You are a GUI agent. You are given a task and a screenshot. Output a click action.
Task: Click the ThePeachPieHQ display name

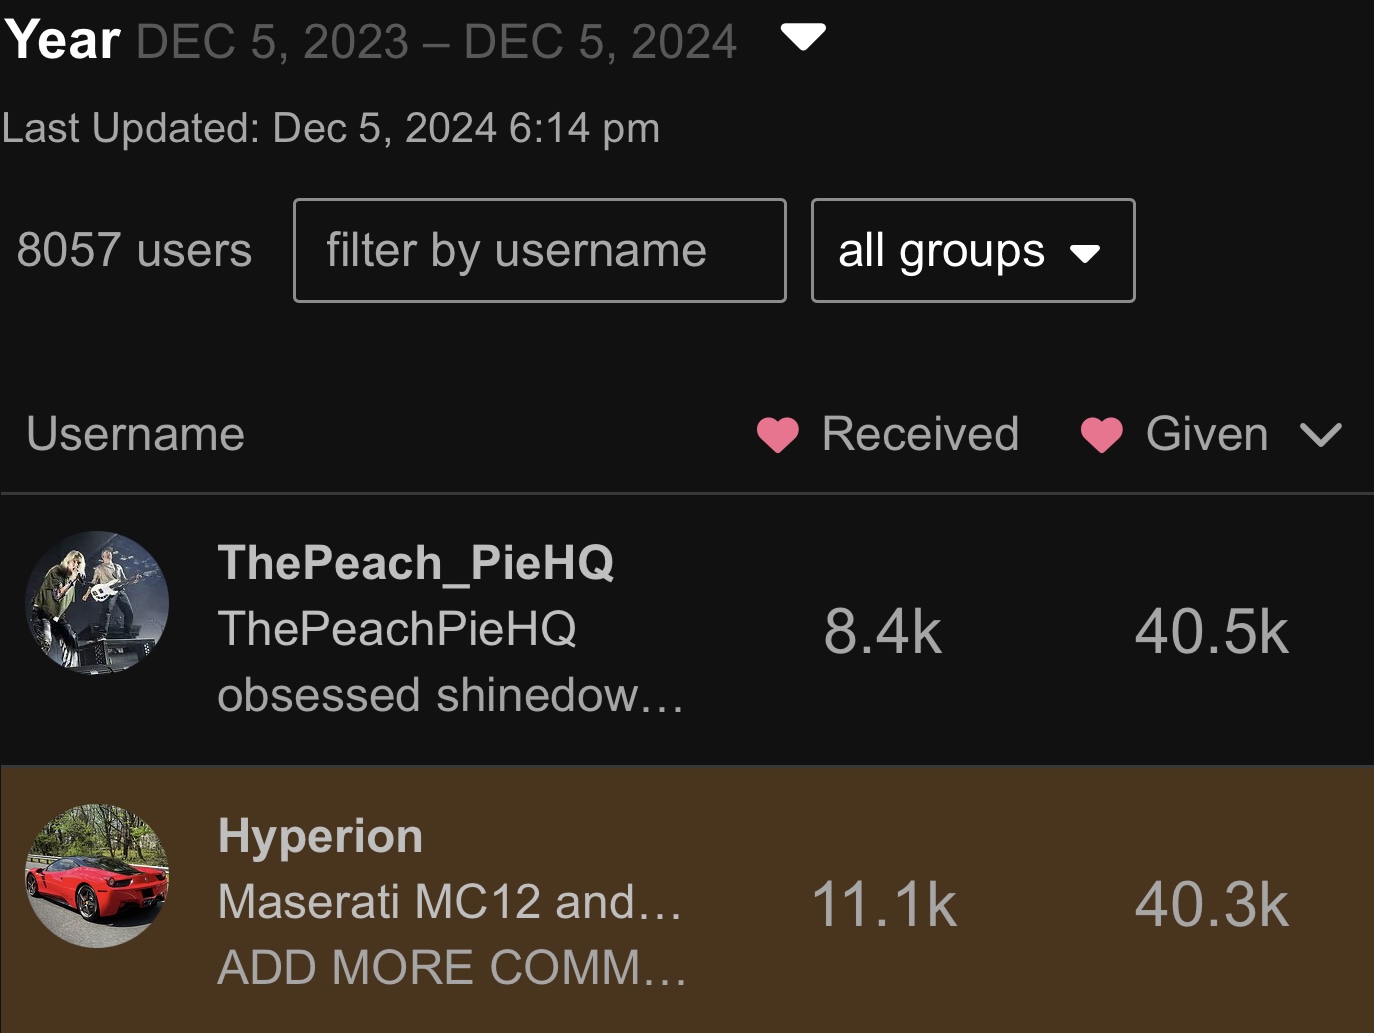click(397, 629)
